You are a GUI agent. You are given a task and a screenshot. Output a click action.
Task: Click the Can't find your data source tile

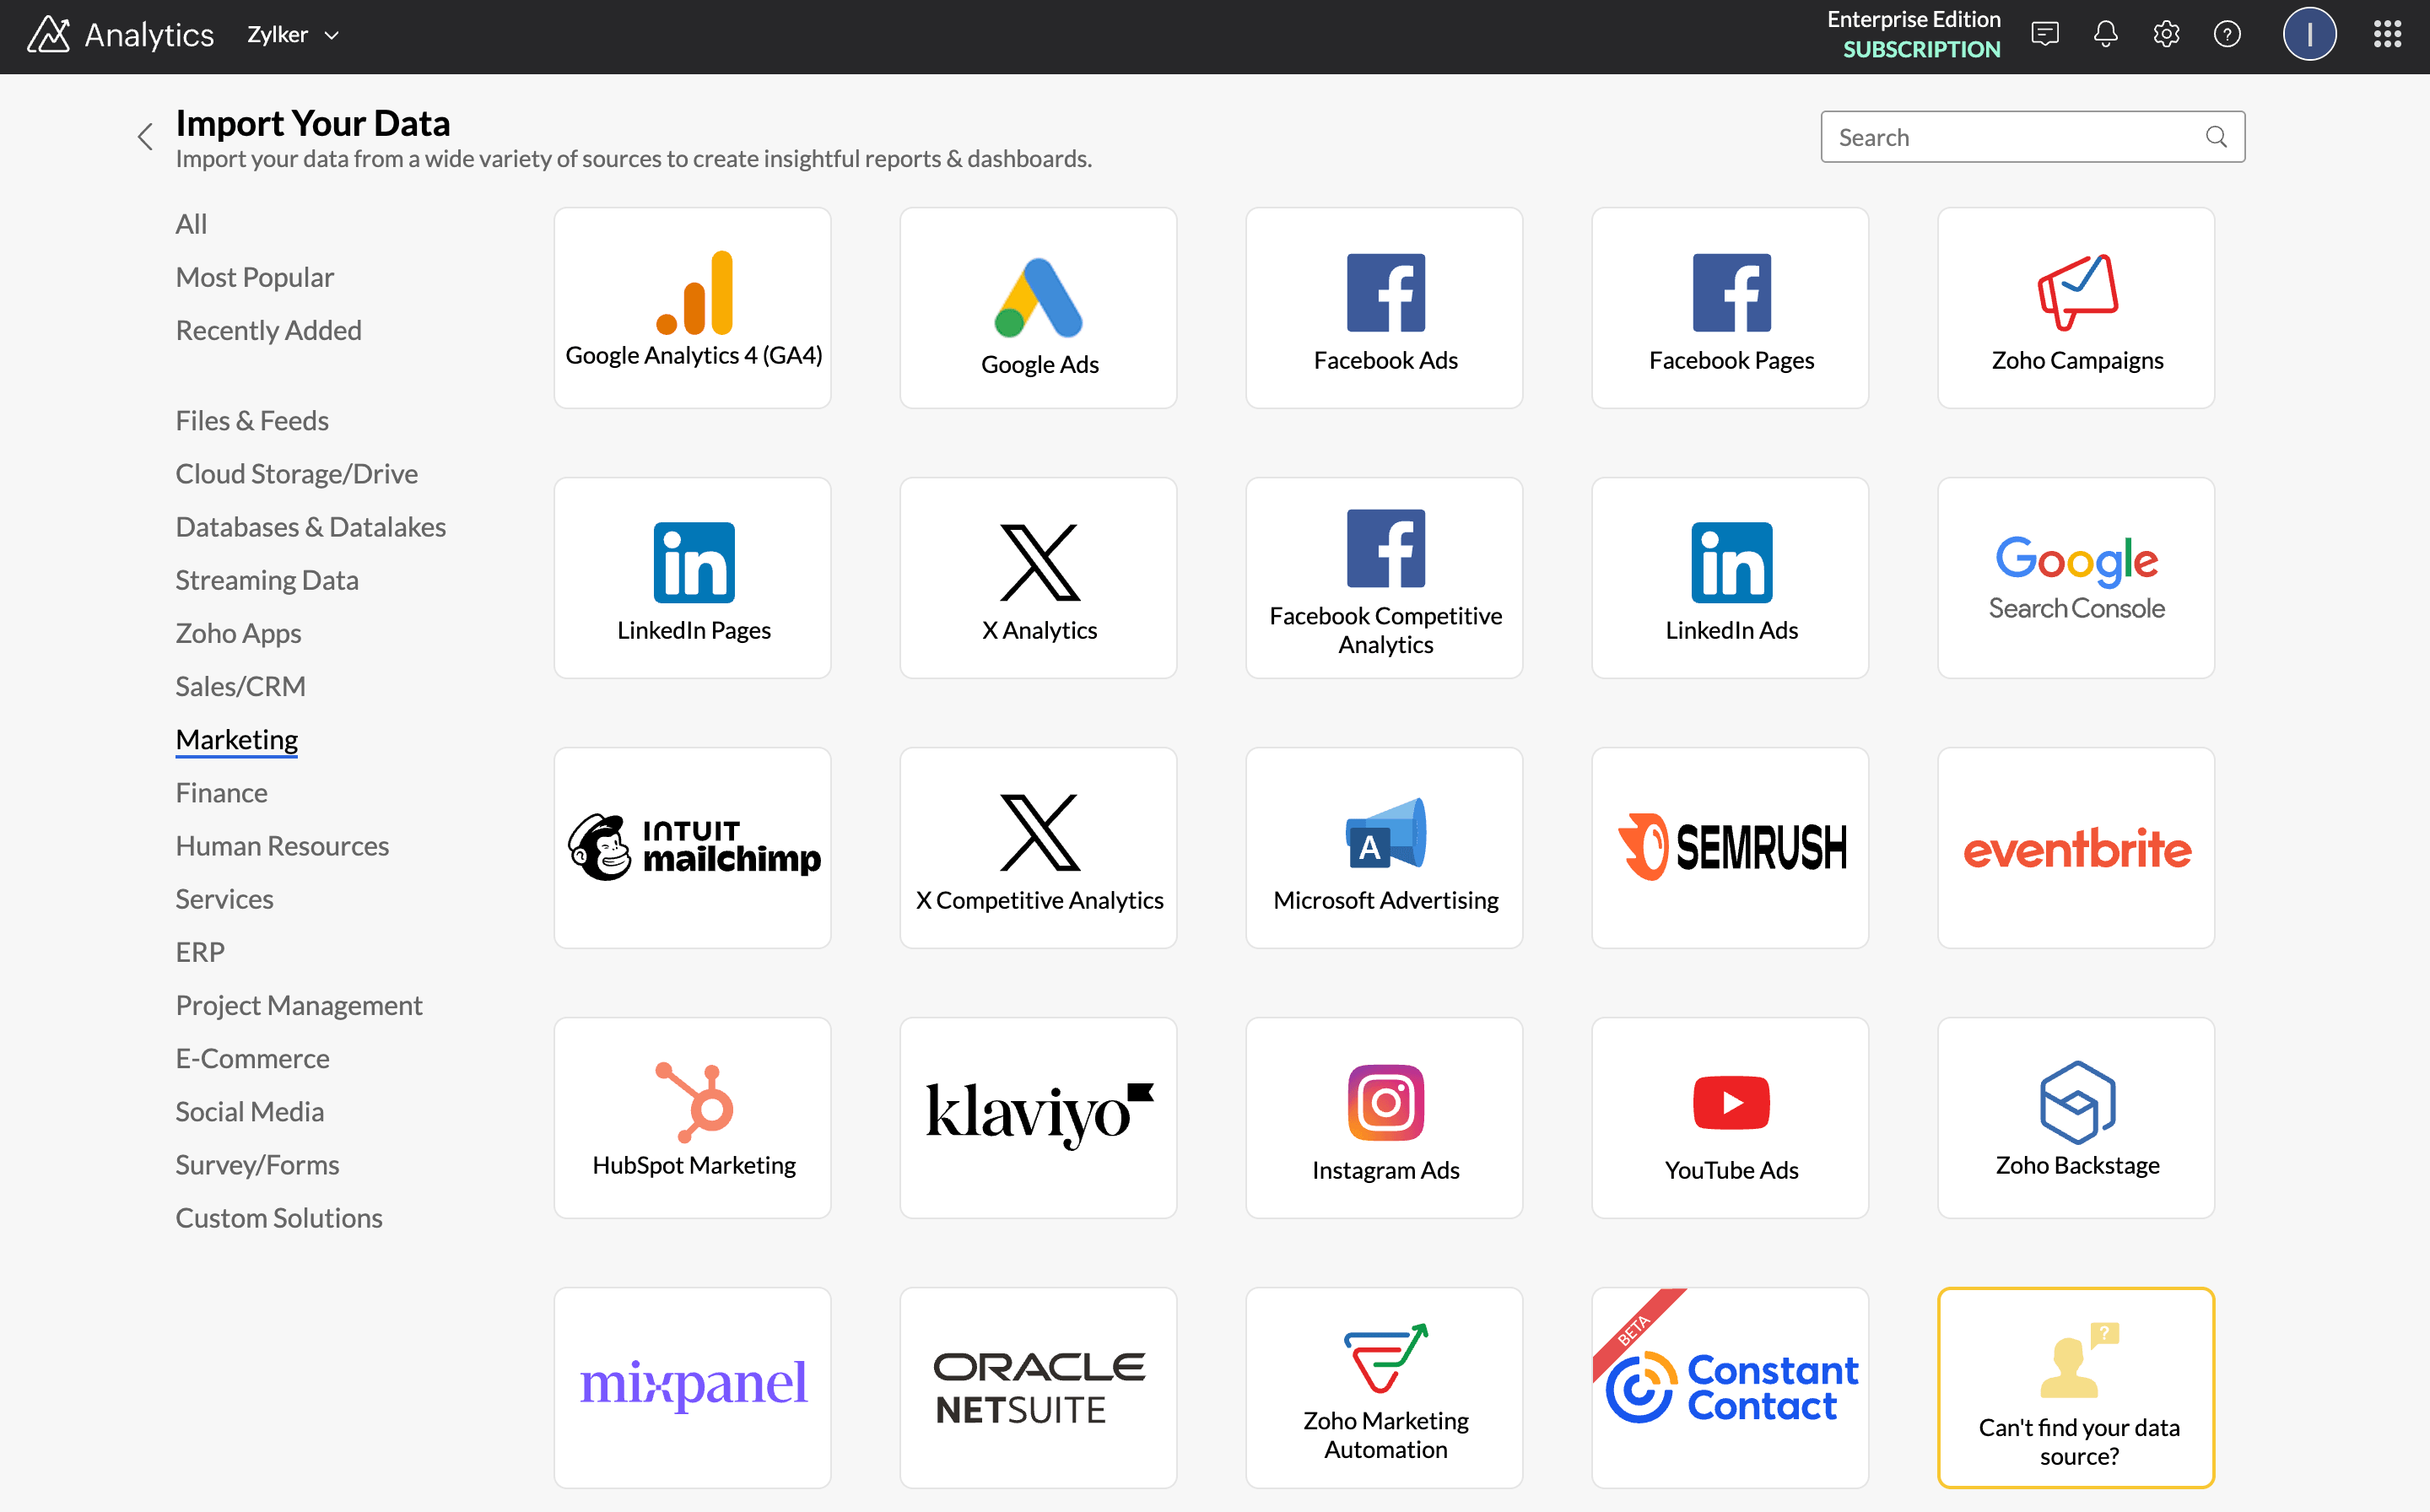point(2076,1388)
